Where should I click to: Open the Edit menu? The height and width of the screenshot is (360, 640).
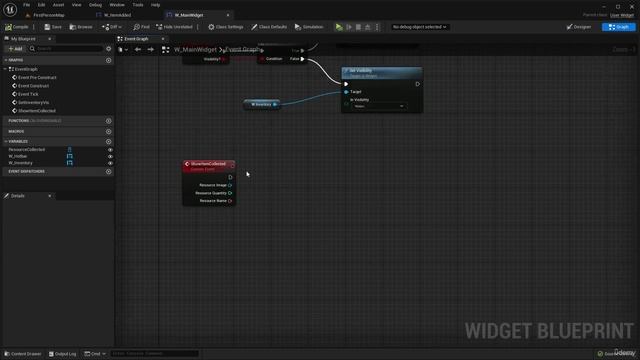pyautogui.click(x=41, y=5)
